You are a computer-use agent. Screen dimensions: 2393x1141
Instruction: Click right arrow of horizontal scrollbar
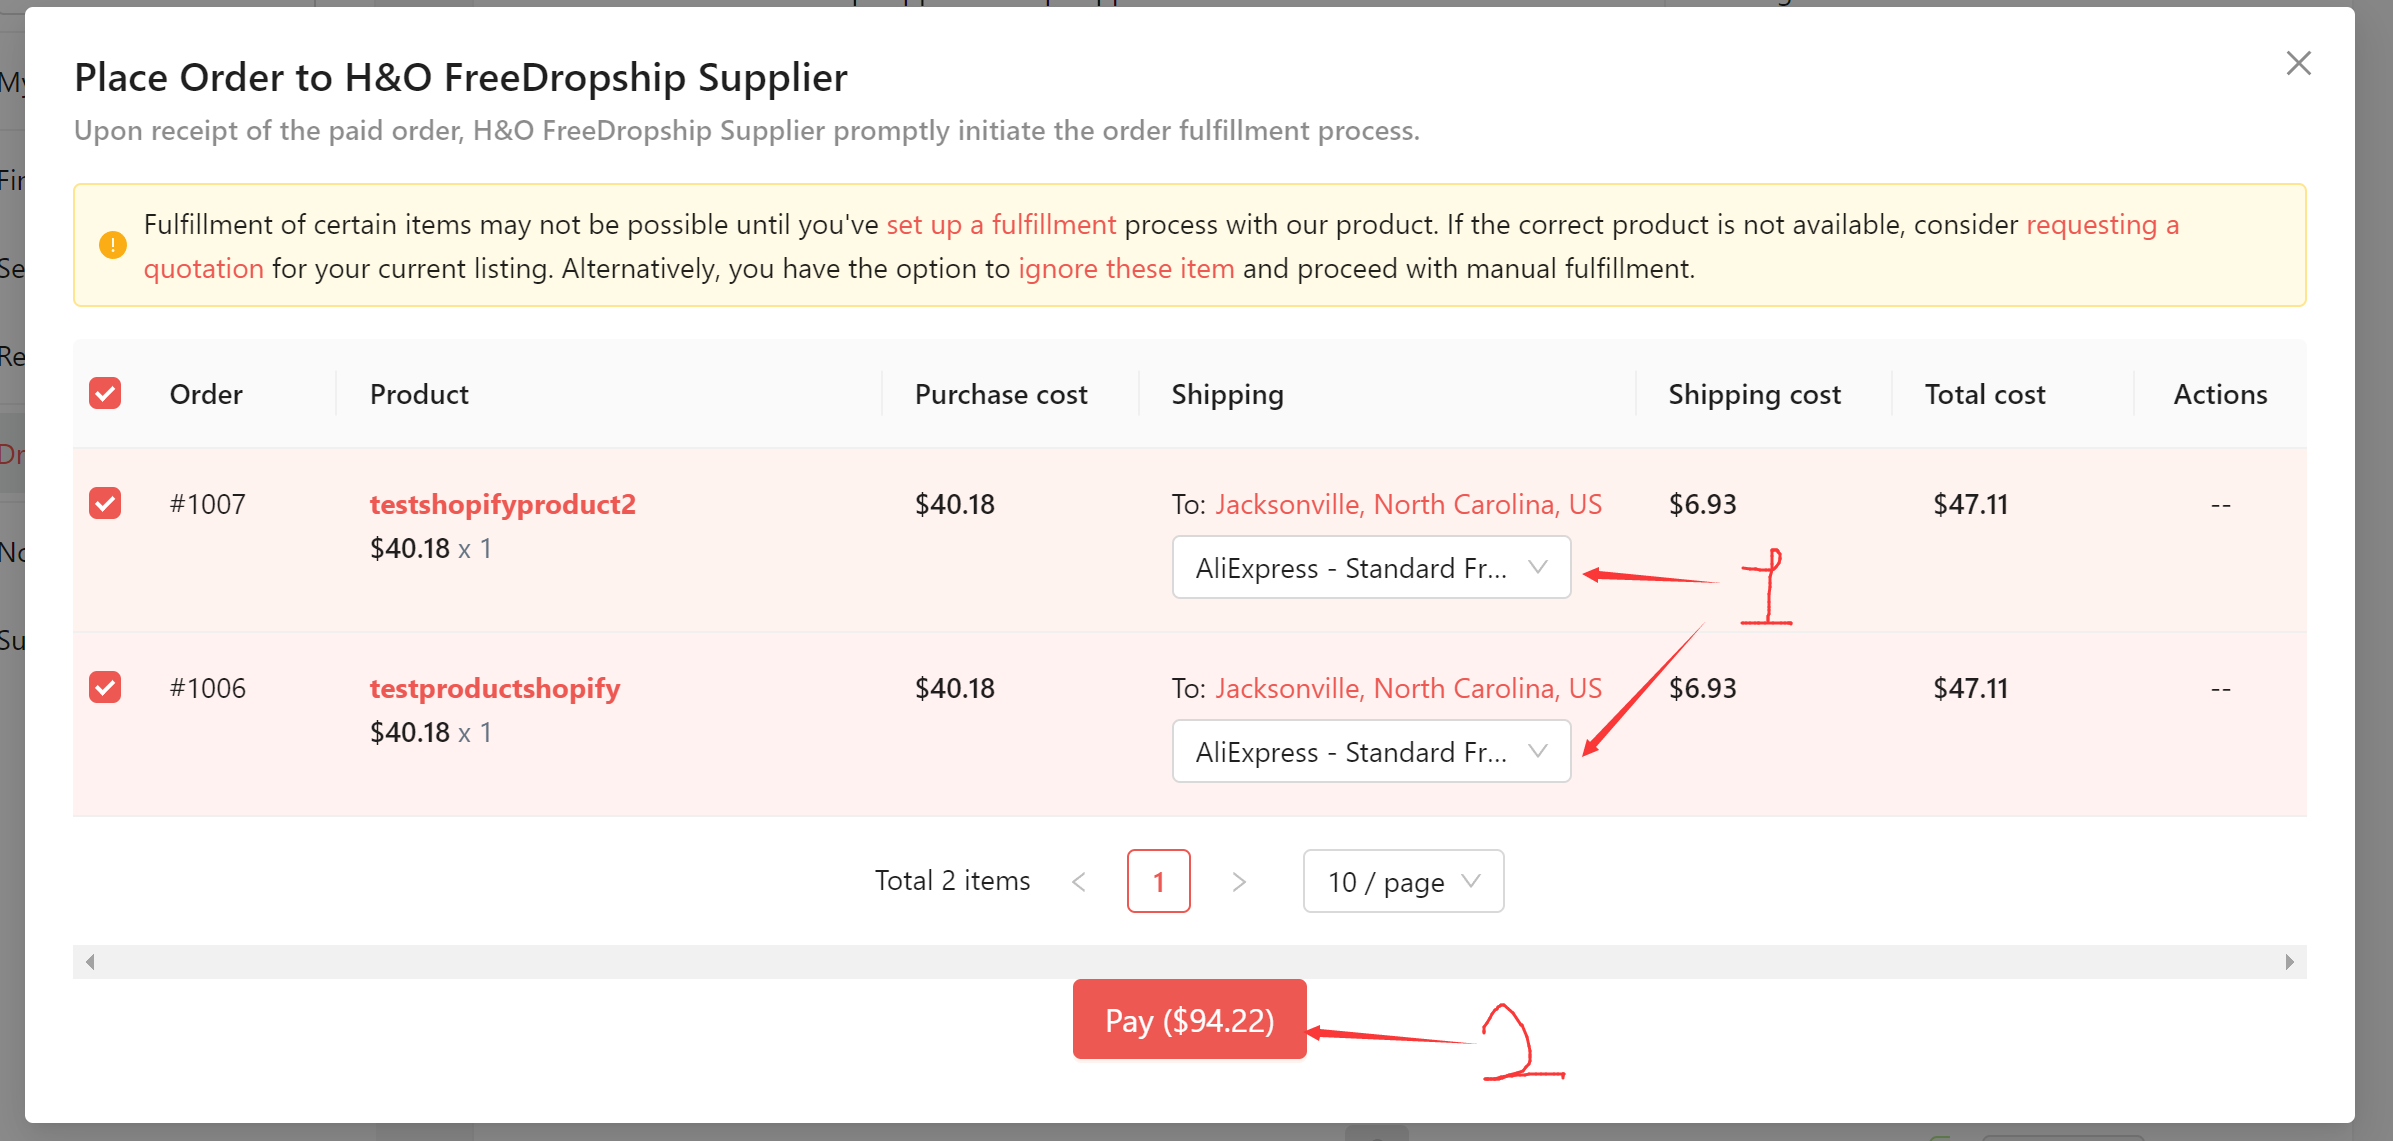(2289, 962)
